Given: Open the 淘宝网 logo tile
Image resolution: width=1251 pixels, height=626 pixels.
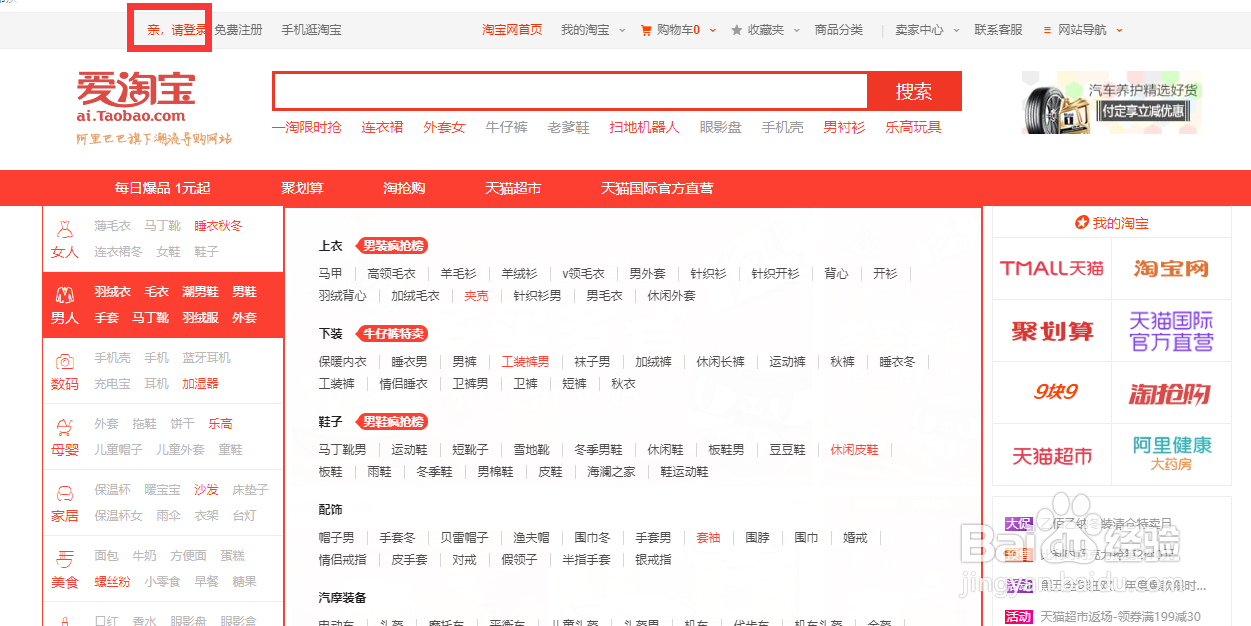Looking at the screenshot, I should pos(1171,268).
